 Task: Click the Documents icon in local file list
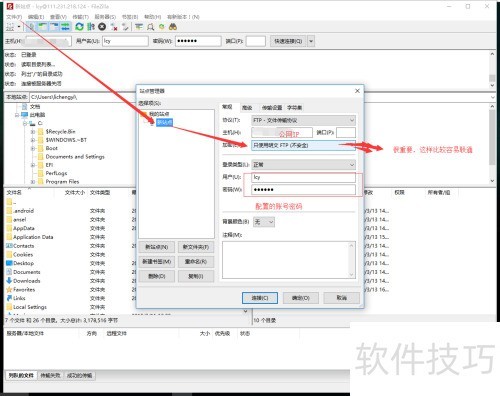[x=9, y=272]
